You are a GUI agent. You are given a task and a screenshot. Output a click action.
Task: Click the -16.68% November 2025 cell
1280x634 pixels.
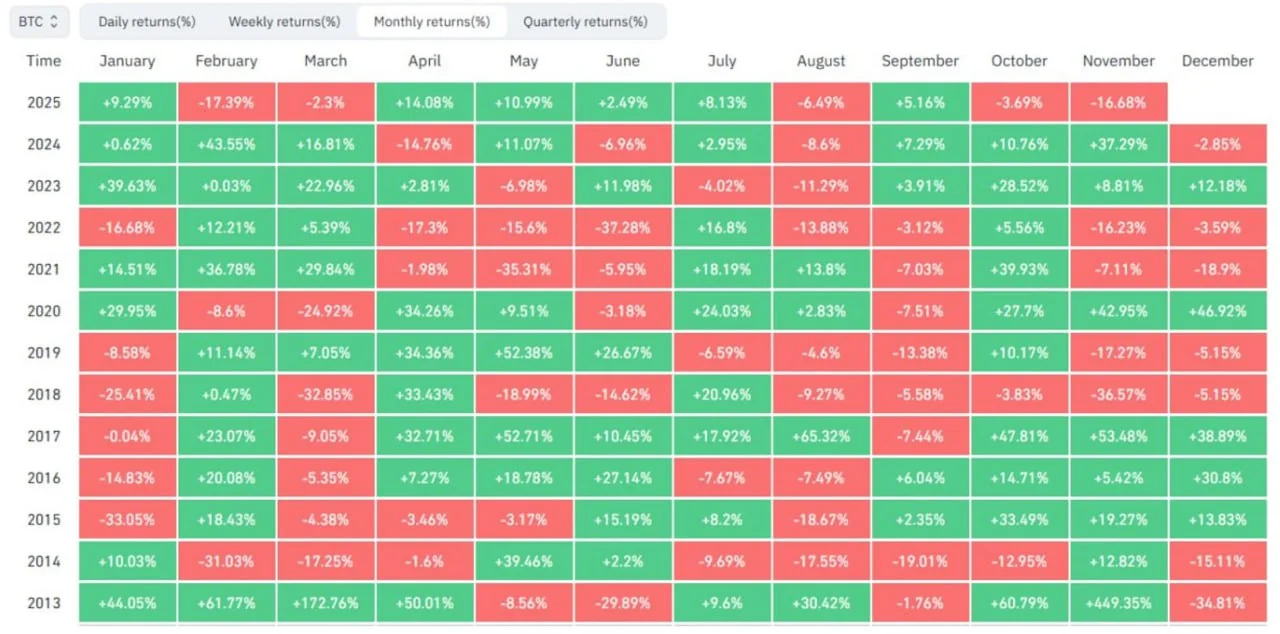1118,103
